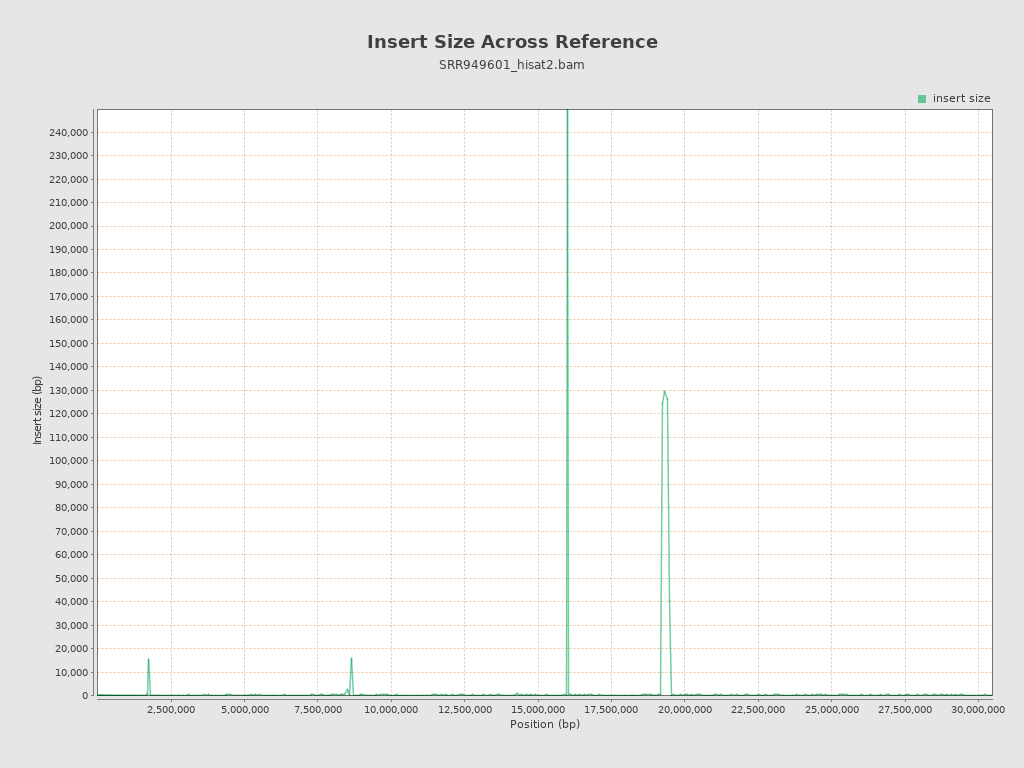The image size is (1024, 768).
Task: Select the 'insert size' legend label
Action: point(961,99)
